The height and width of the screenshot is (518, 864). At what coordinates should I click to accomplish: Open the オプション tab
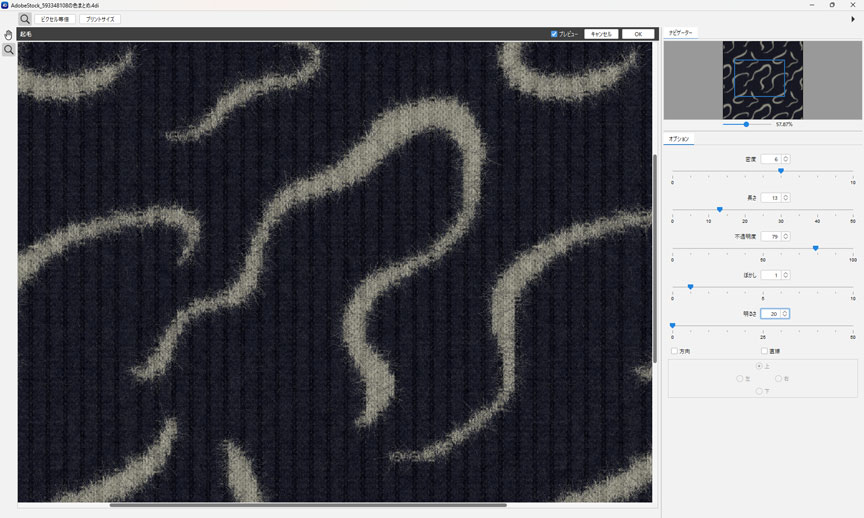click(x=680, y=139)
